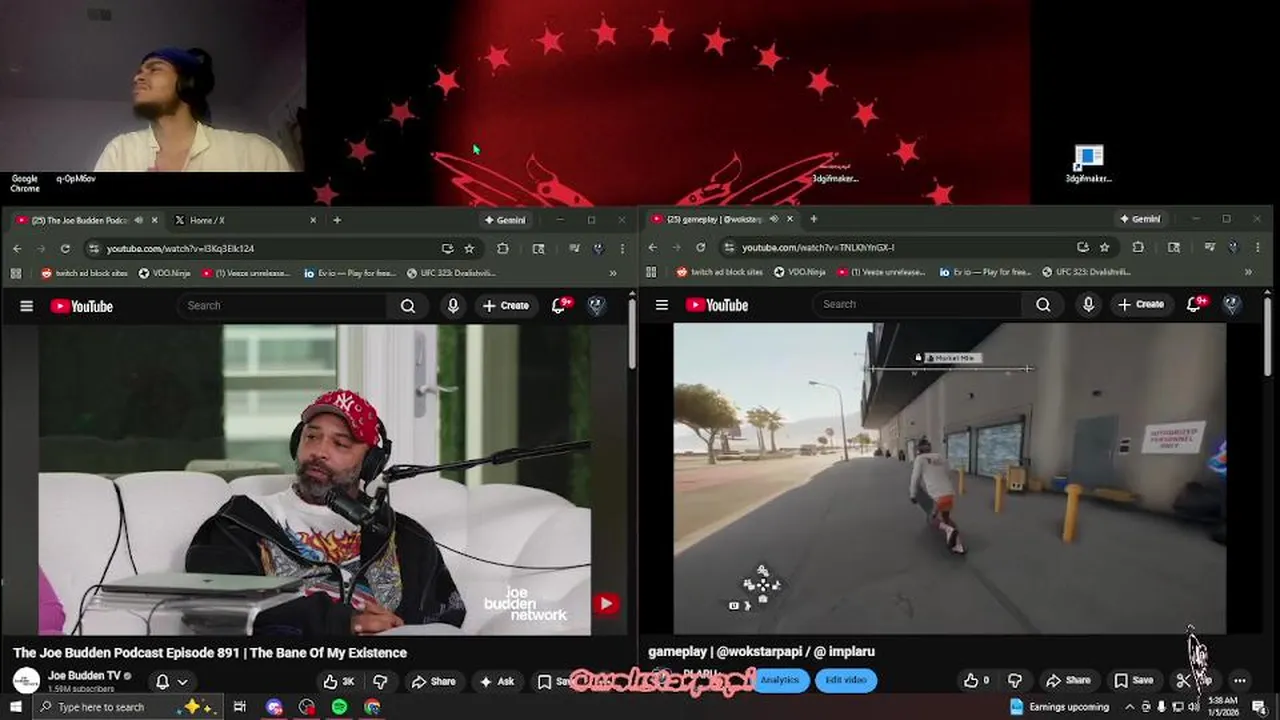Viewport: 1280px width, 720px height.
Task: View site information in Joe Budden address bar
Action: click(93, 248)
